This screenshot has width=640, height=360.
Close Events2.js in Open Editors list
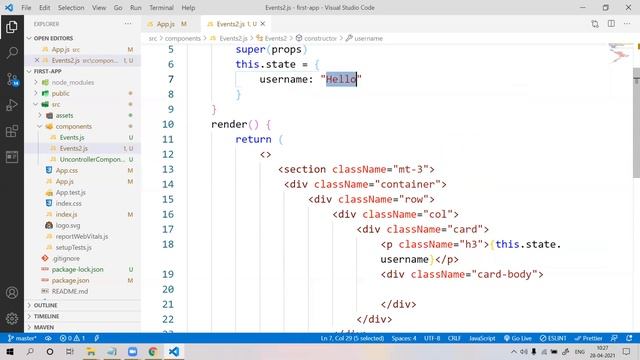[x=37, y=60]
